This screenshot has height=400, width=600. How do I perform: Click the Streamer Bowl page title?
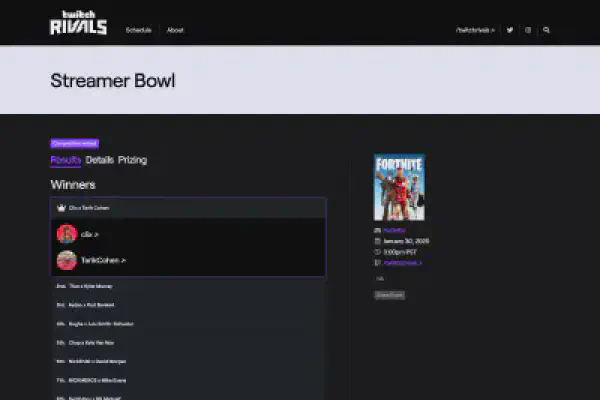coord(113,80)
